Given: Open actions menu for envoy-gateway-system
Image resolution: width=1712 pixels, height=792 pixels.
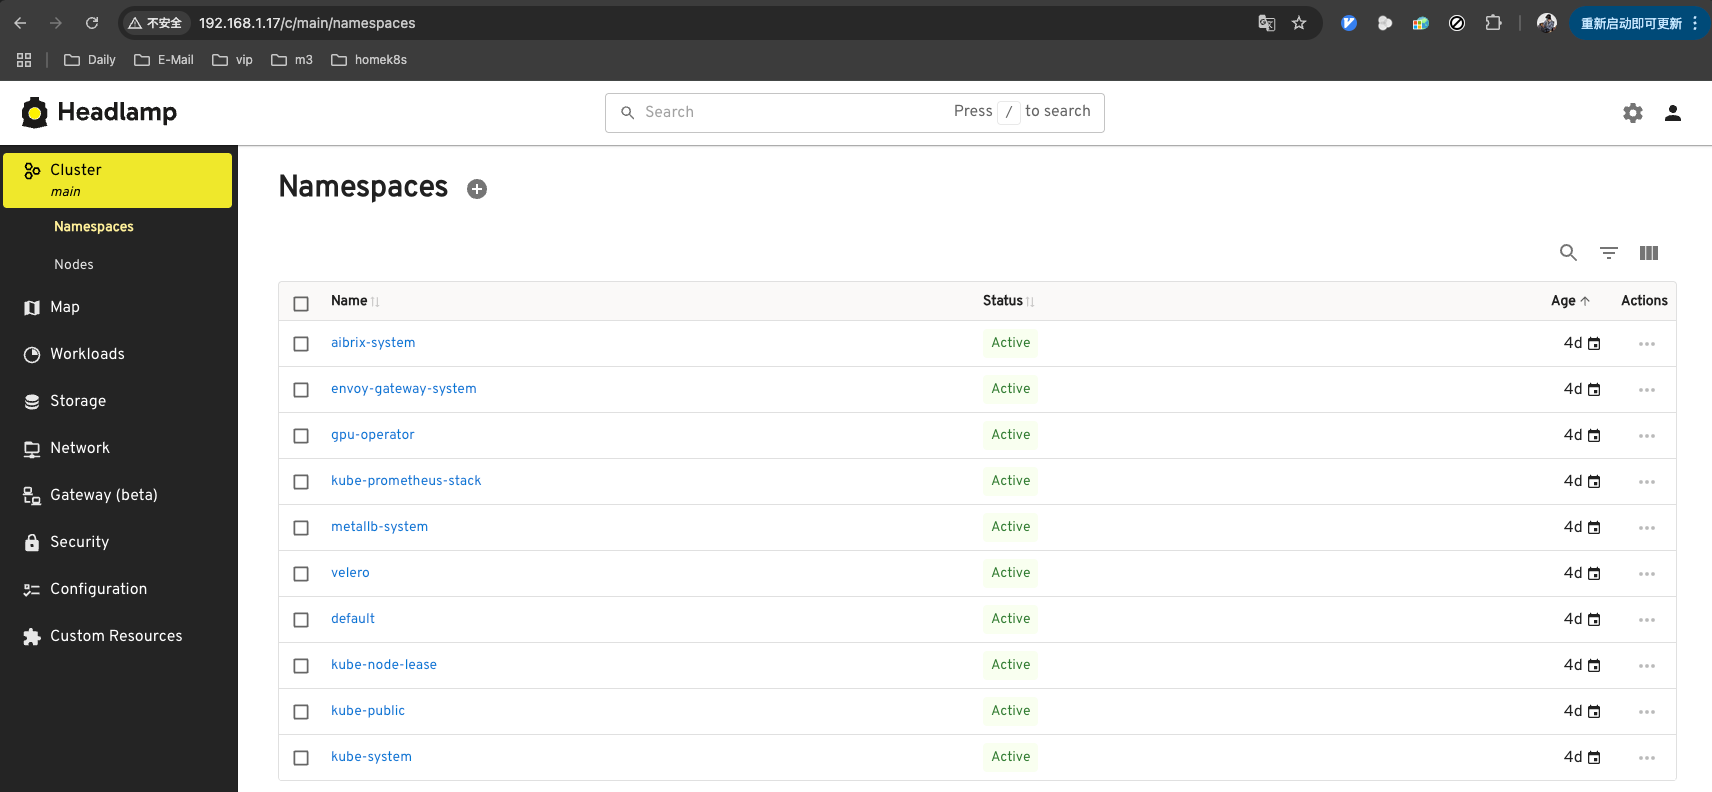Looking at the screenshot, I should [x=1647, y=390].
